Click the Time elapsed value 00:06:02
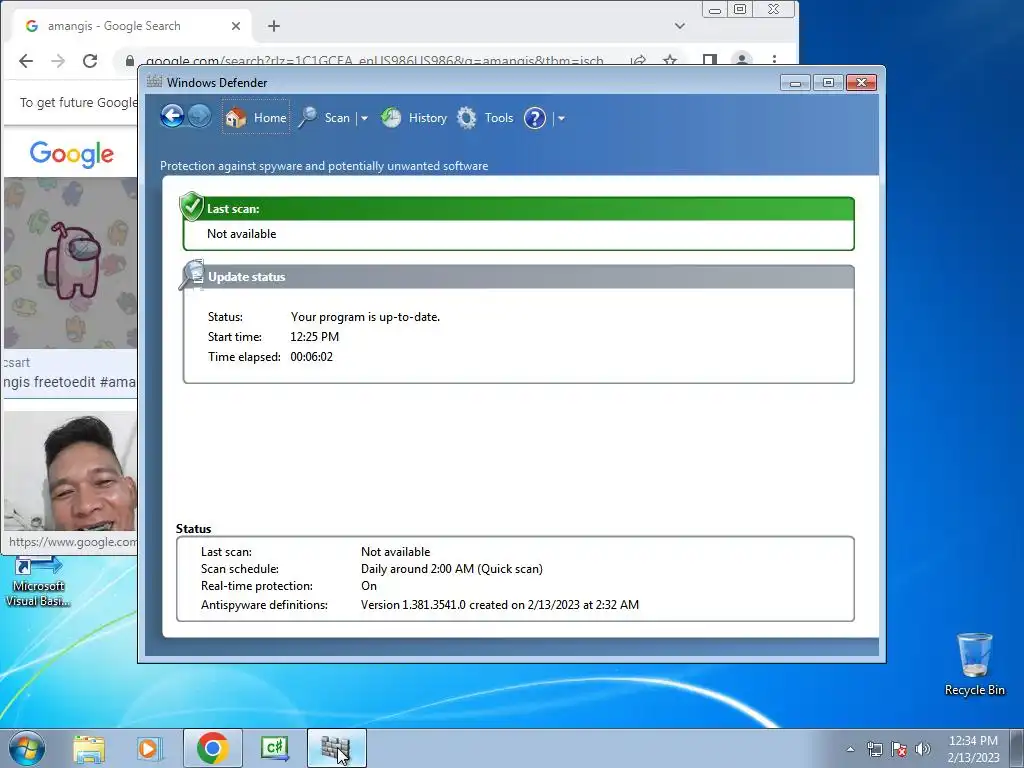 point(312,357)
